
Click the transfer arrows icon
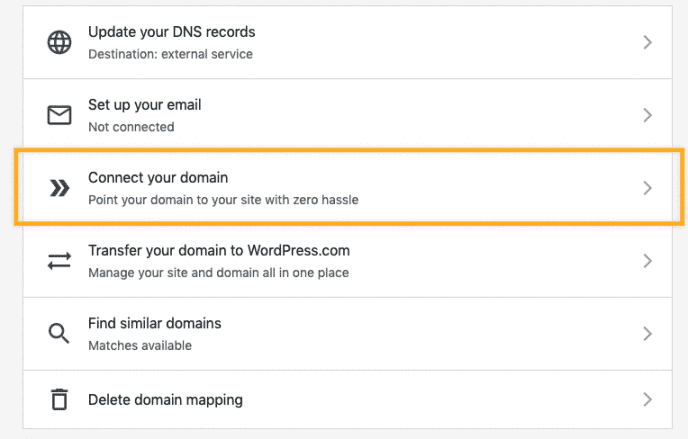pos(59,261)
